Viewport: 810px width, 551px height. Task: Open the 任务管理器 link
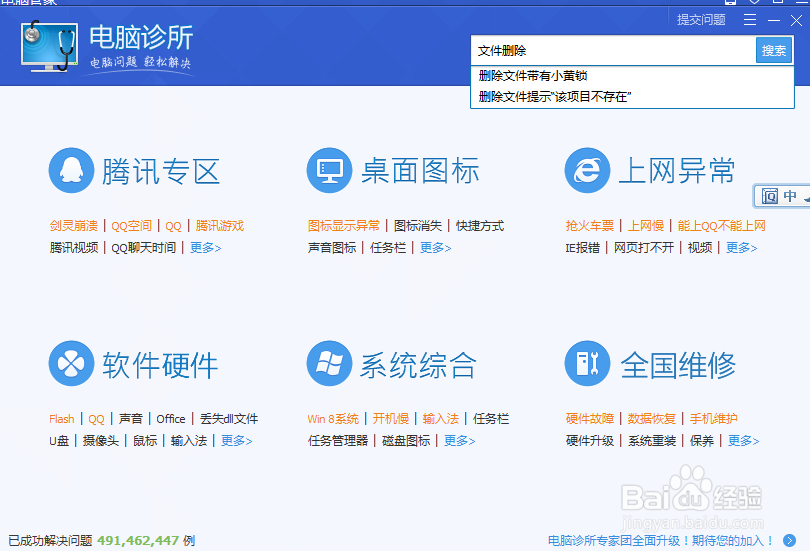point(338,441)
